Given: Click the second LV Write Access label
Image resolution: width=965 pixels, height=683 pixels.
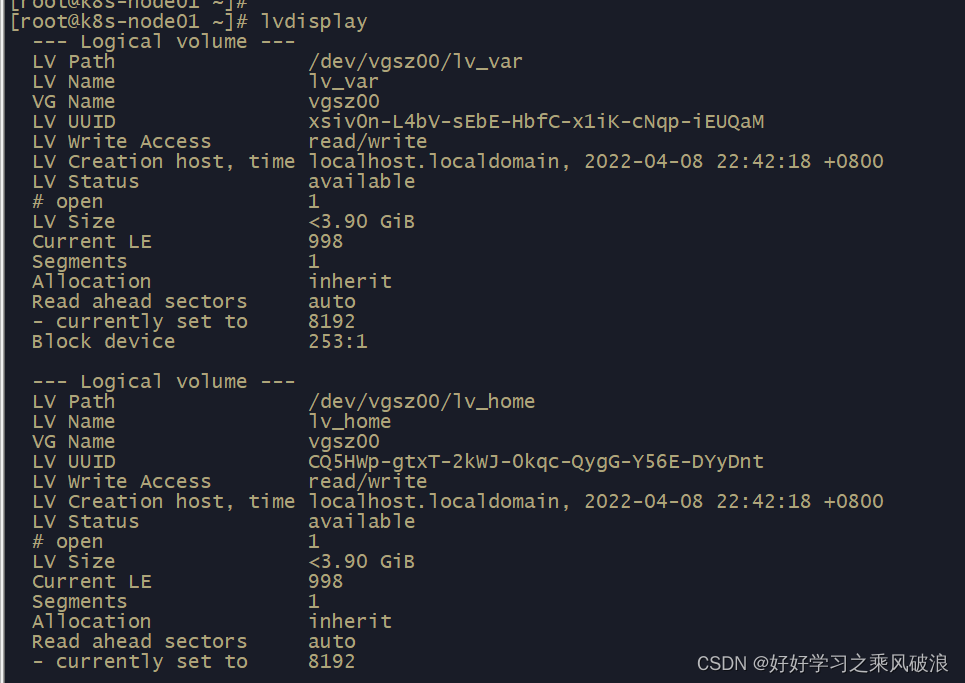Looking at the screenshot, I should 122,482.
